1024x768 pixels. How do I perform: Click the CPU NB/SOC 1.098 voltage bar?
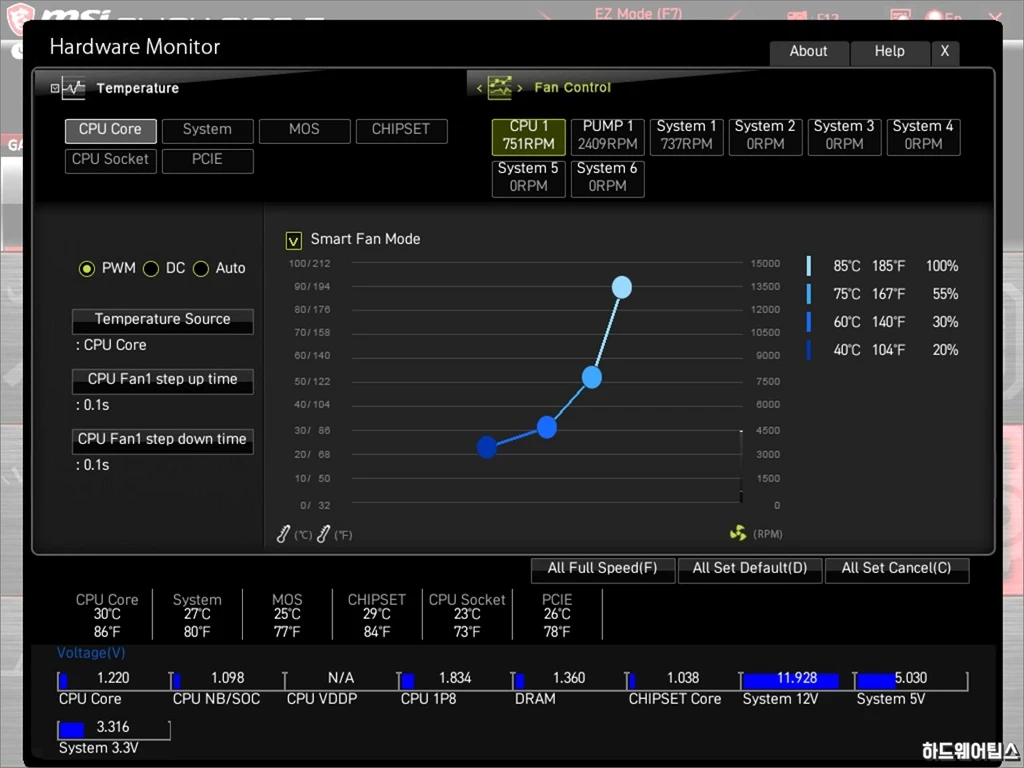pyautogui.click(x=228, y=680)
